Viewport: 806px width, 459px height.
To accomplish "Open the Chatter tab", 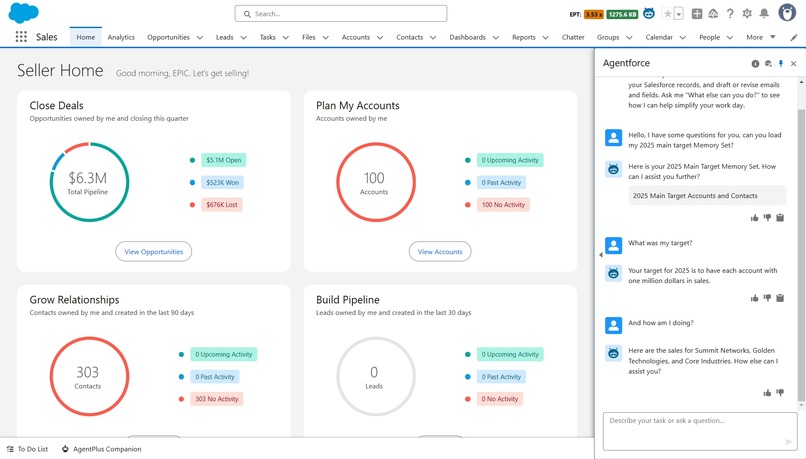I will tap(573, 38).
